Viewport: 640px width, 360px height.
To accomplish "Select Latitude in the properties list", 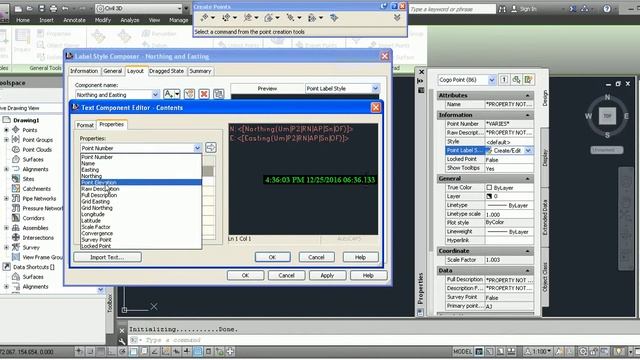I will [141, 220].
